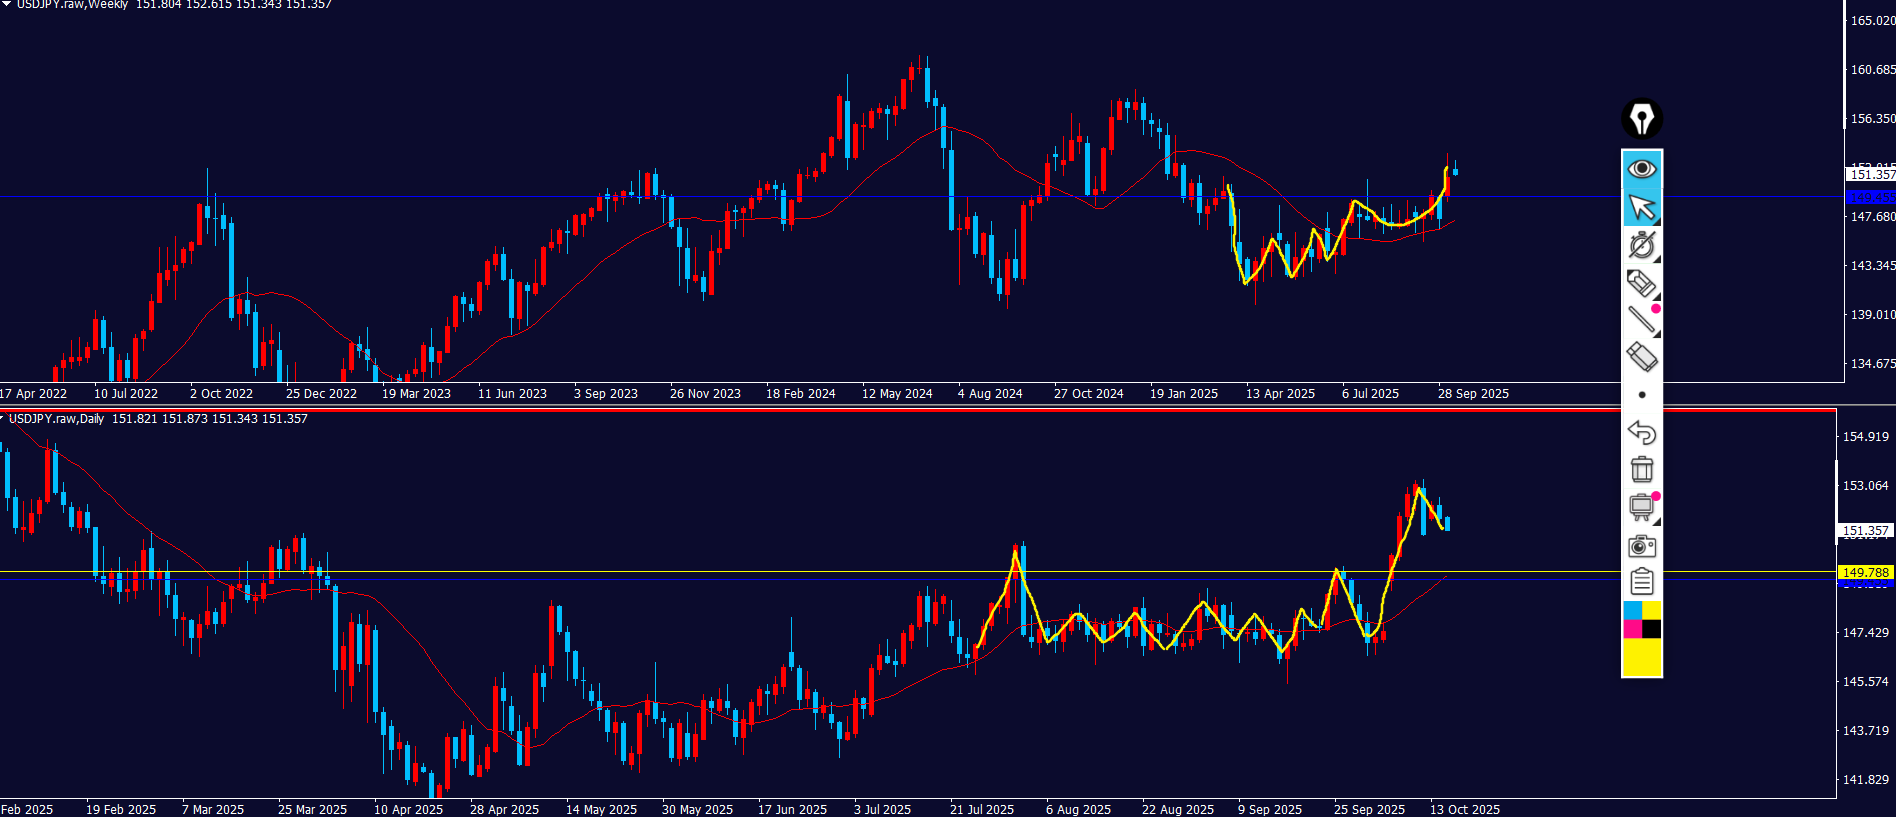Pick the black color swatch
The height and width of the screenshot is (817, 1896).
(x=1651, y=629)
